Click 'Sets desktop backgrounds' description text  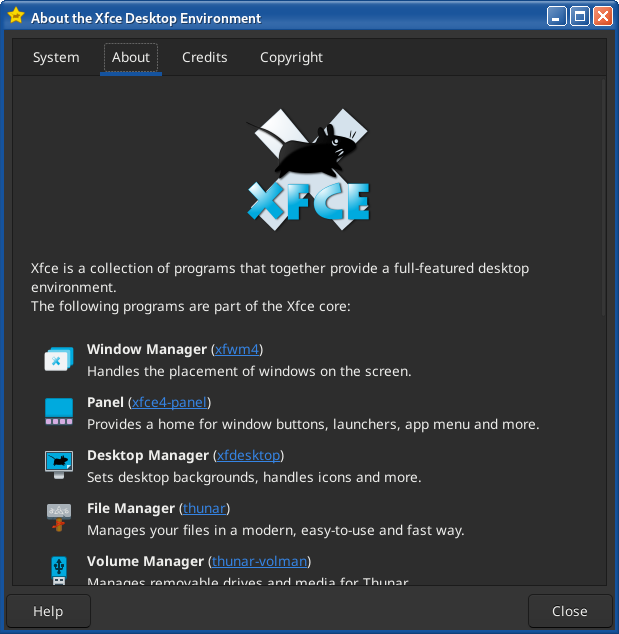point(254,478)
